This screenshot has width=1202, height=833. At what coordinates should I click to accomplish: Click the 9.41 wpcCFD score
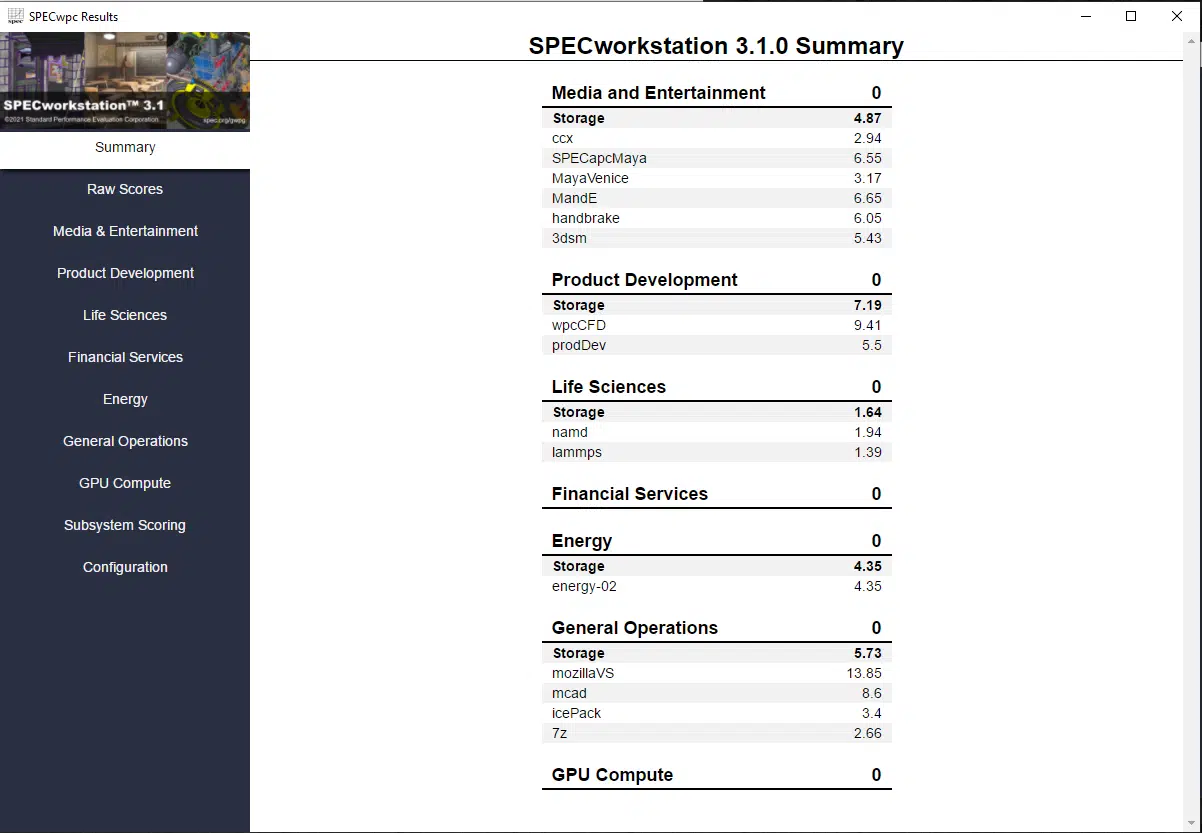tap(868, 325)
